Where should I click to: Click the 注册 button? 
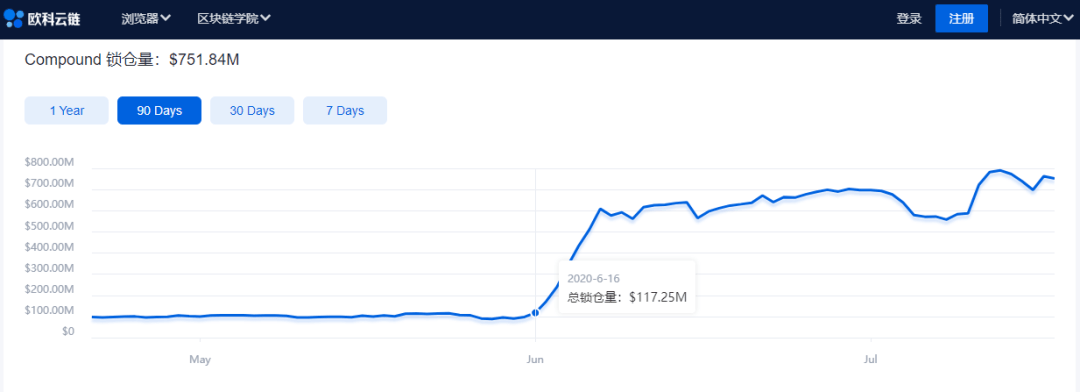click(962, 19)
